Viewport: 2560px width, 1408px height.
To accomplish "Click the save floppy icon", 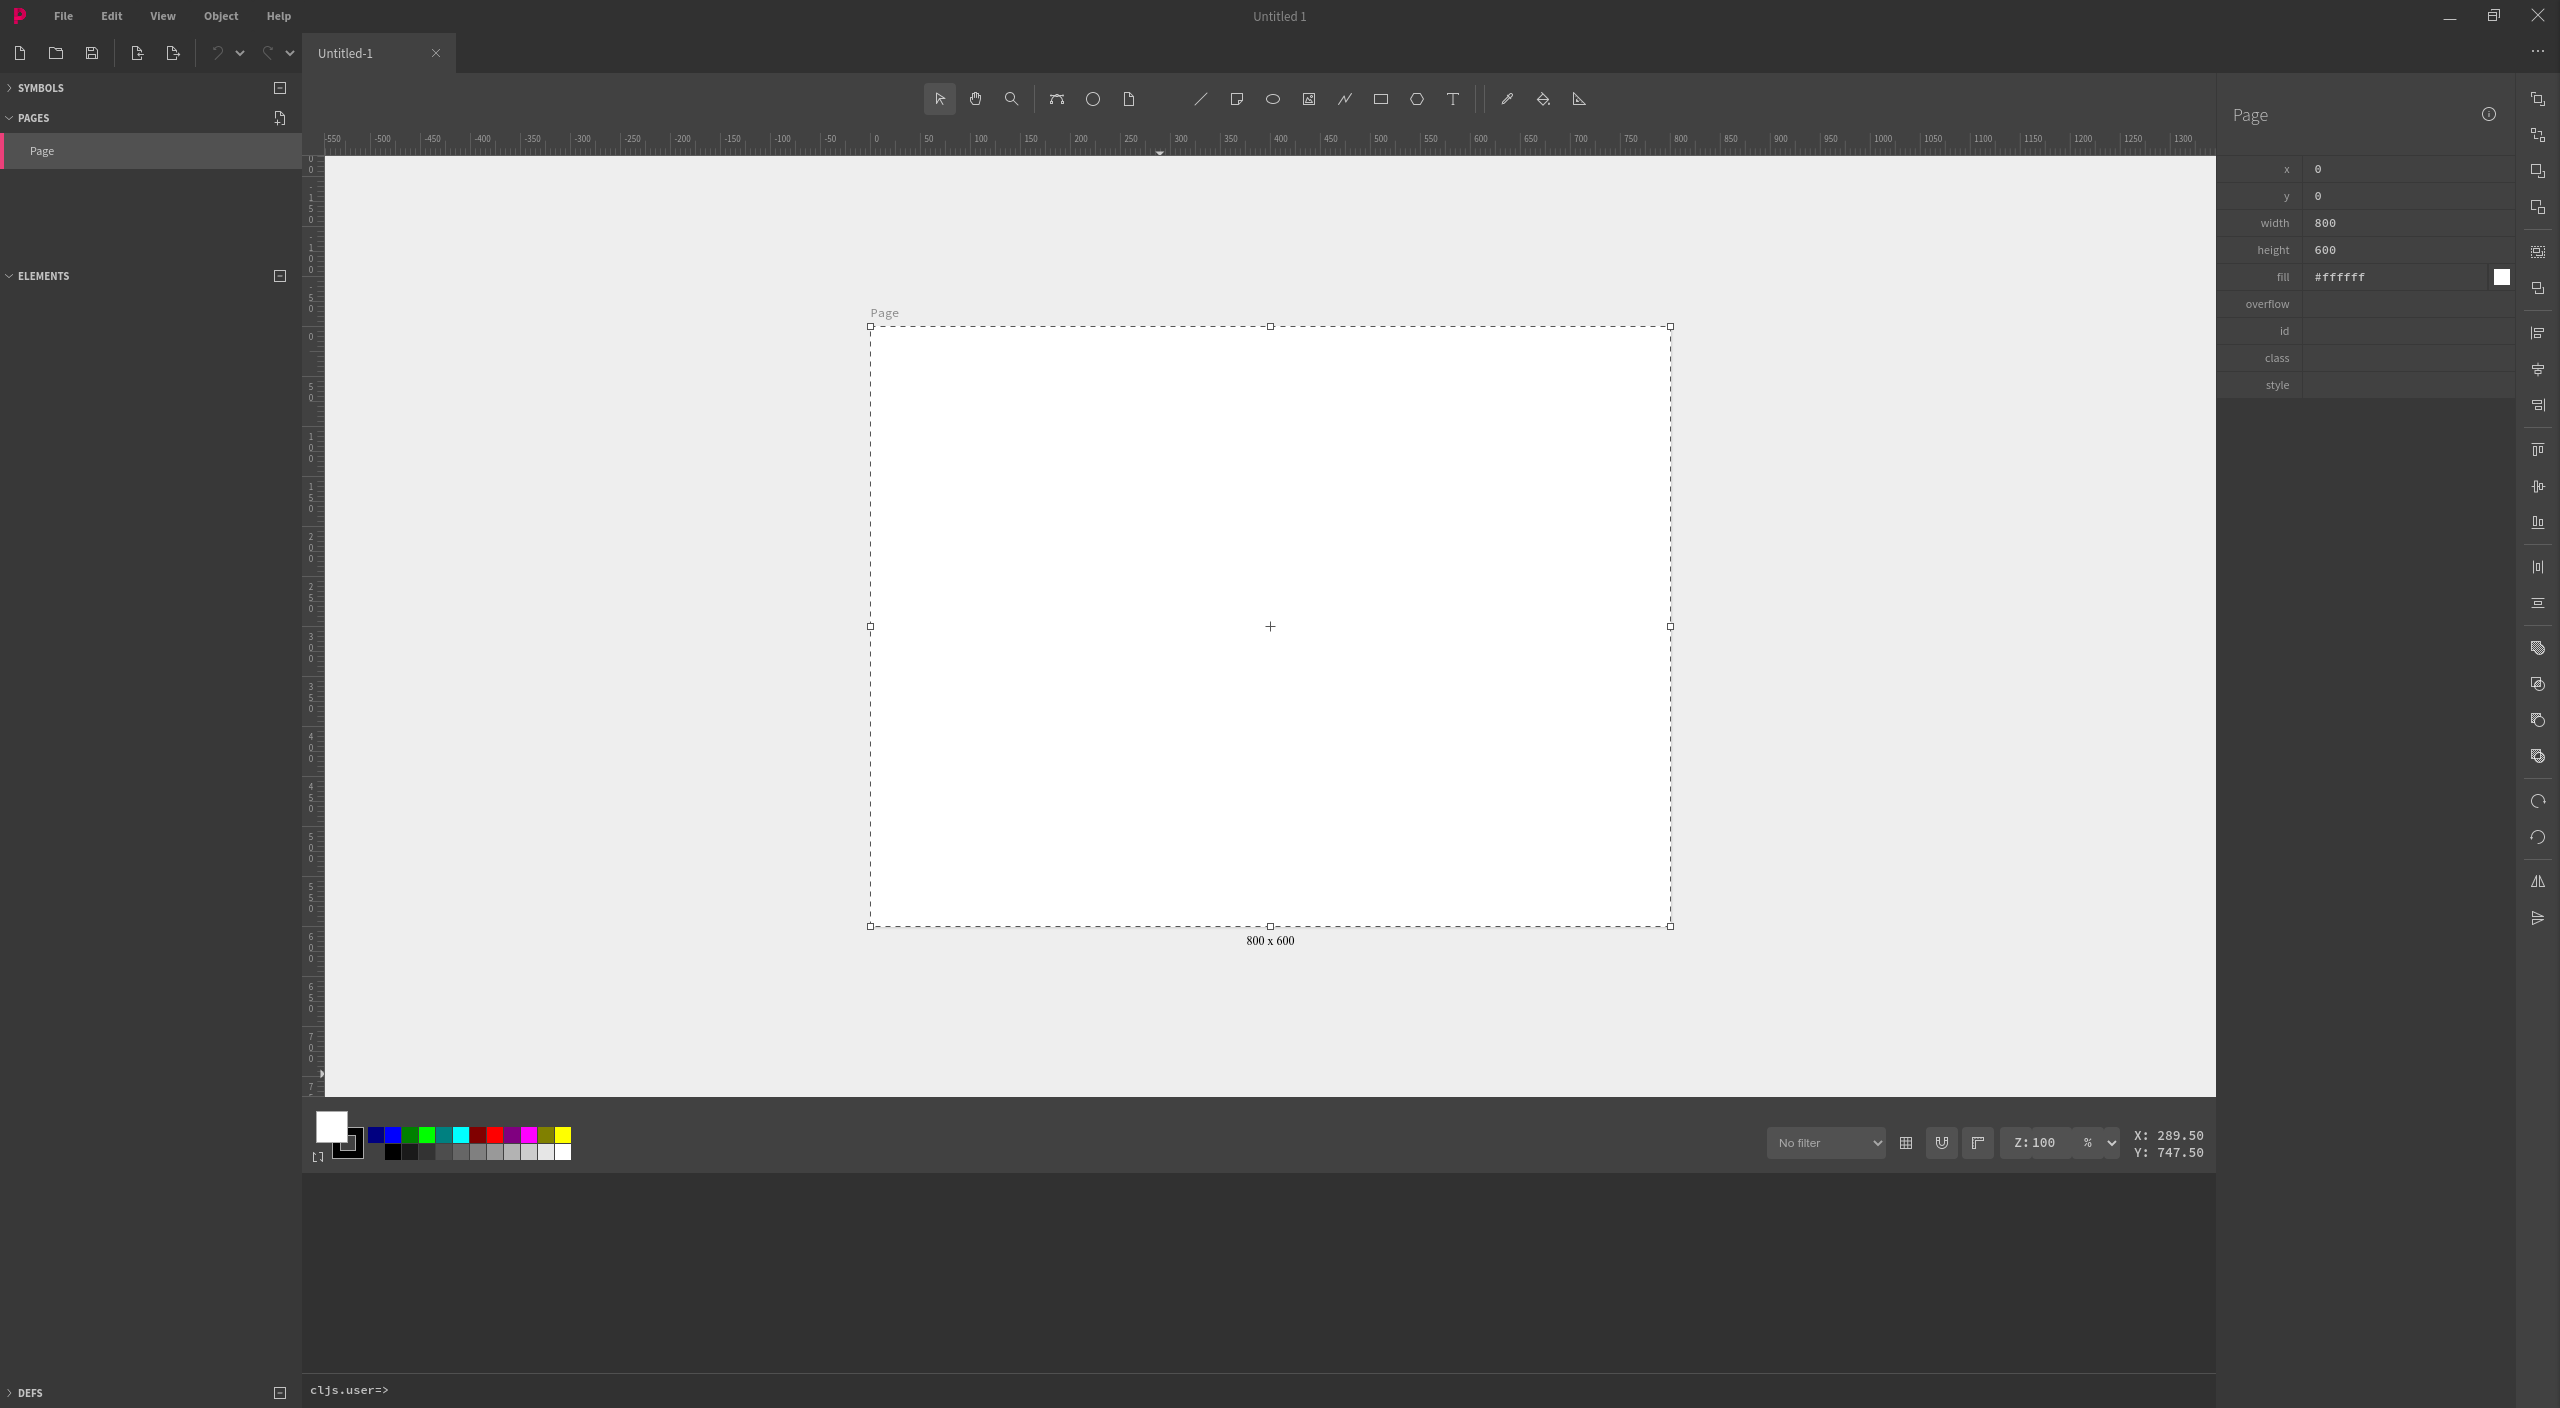I will [x=92, y=53].
